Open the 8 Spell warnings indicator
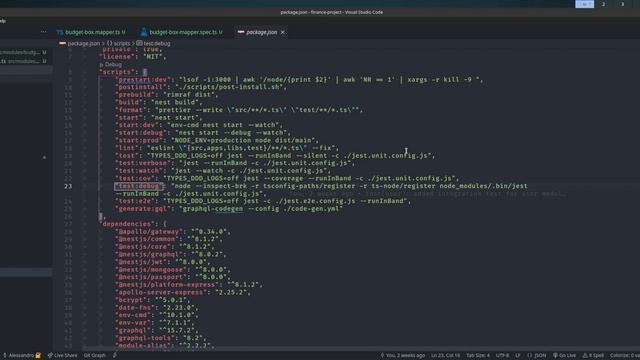 pos(593,356)
